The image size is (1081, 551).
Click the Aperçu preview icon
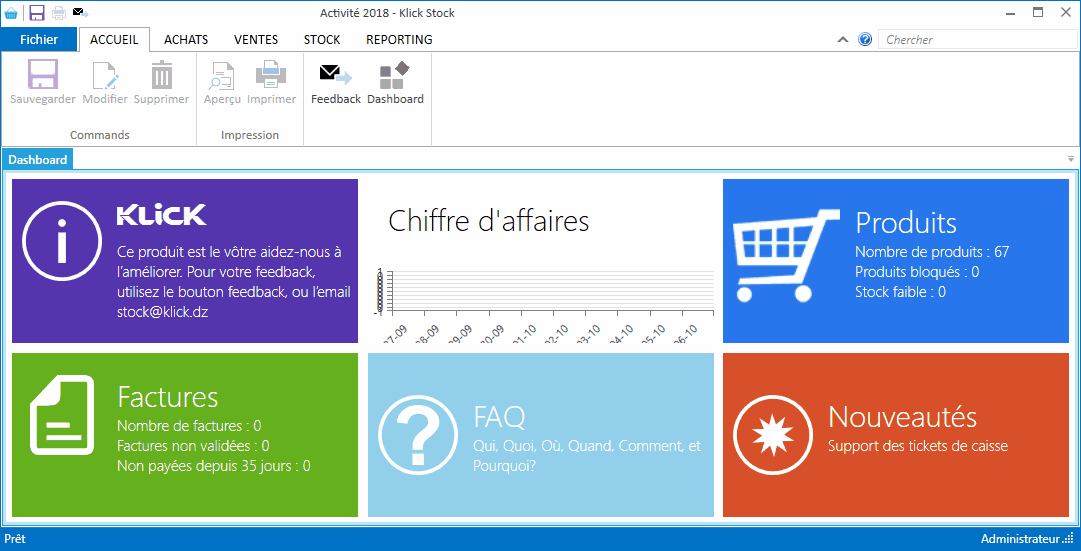(x=222, y=76)
